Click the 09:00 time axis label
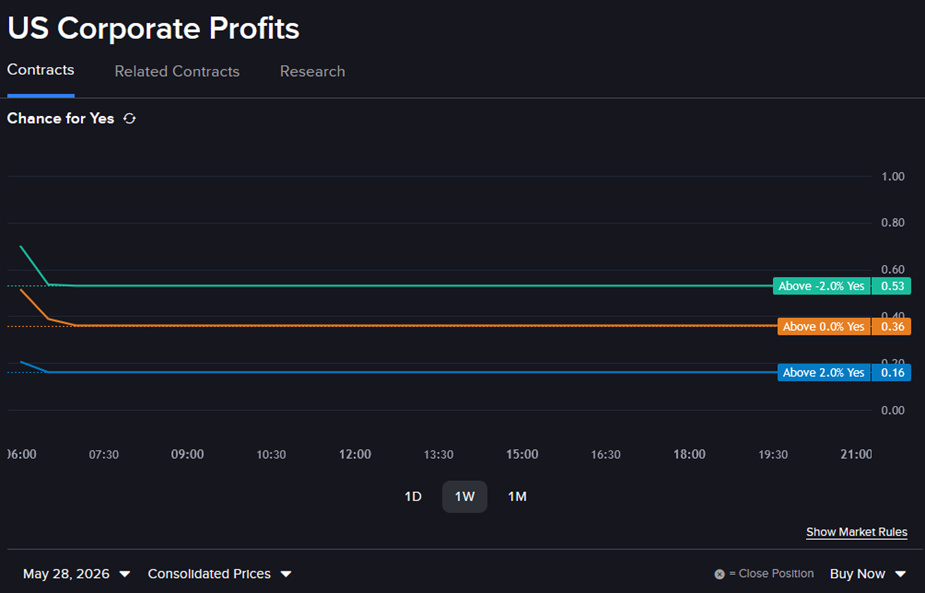This screenshot has height=593, width=925. coord(188,454)
